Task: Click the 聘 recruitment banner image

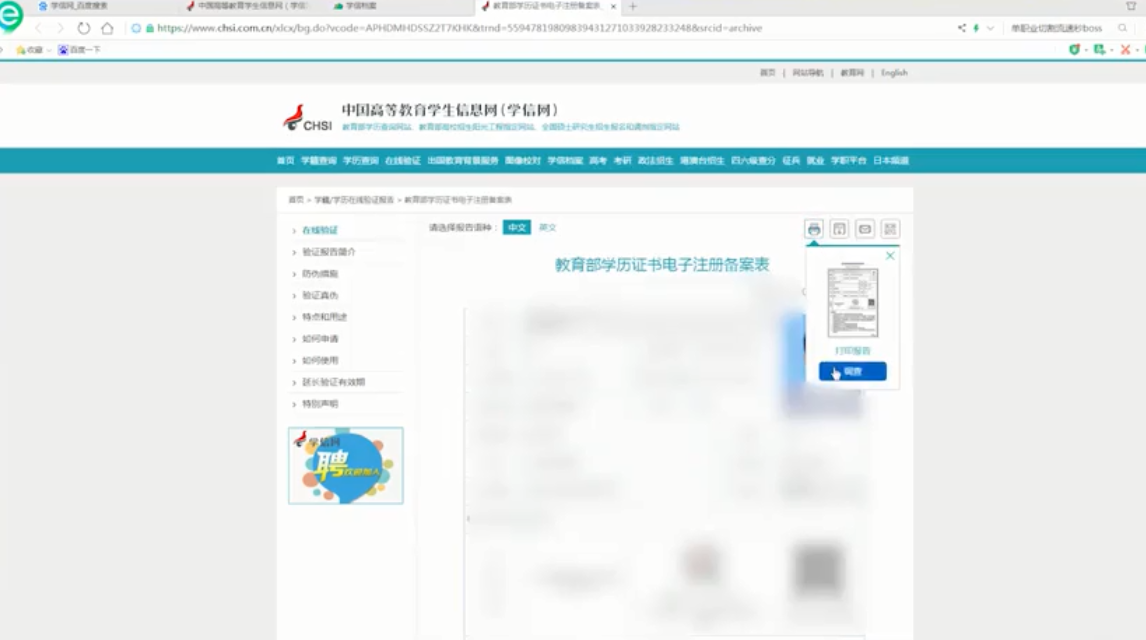Action: pyautogui.click(x=346, y=465)
